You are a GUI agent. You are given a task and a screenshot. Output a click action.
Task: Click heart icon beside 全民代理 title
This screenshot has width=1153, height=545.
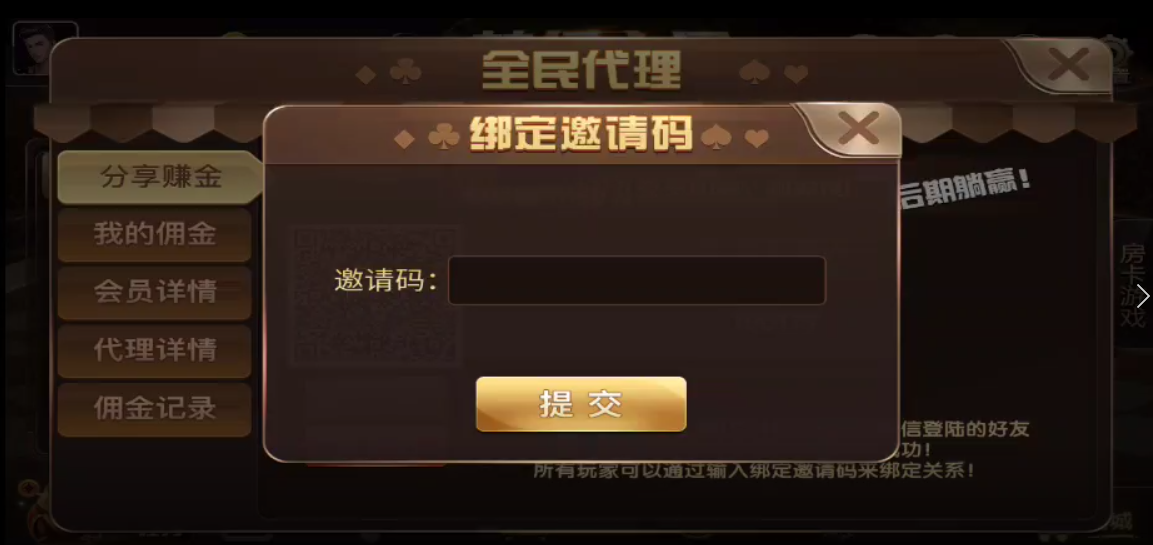coord(796,74)
